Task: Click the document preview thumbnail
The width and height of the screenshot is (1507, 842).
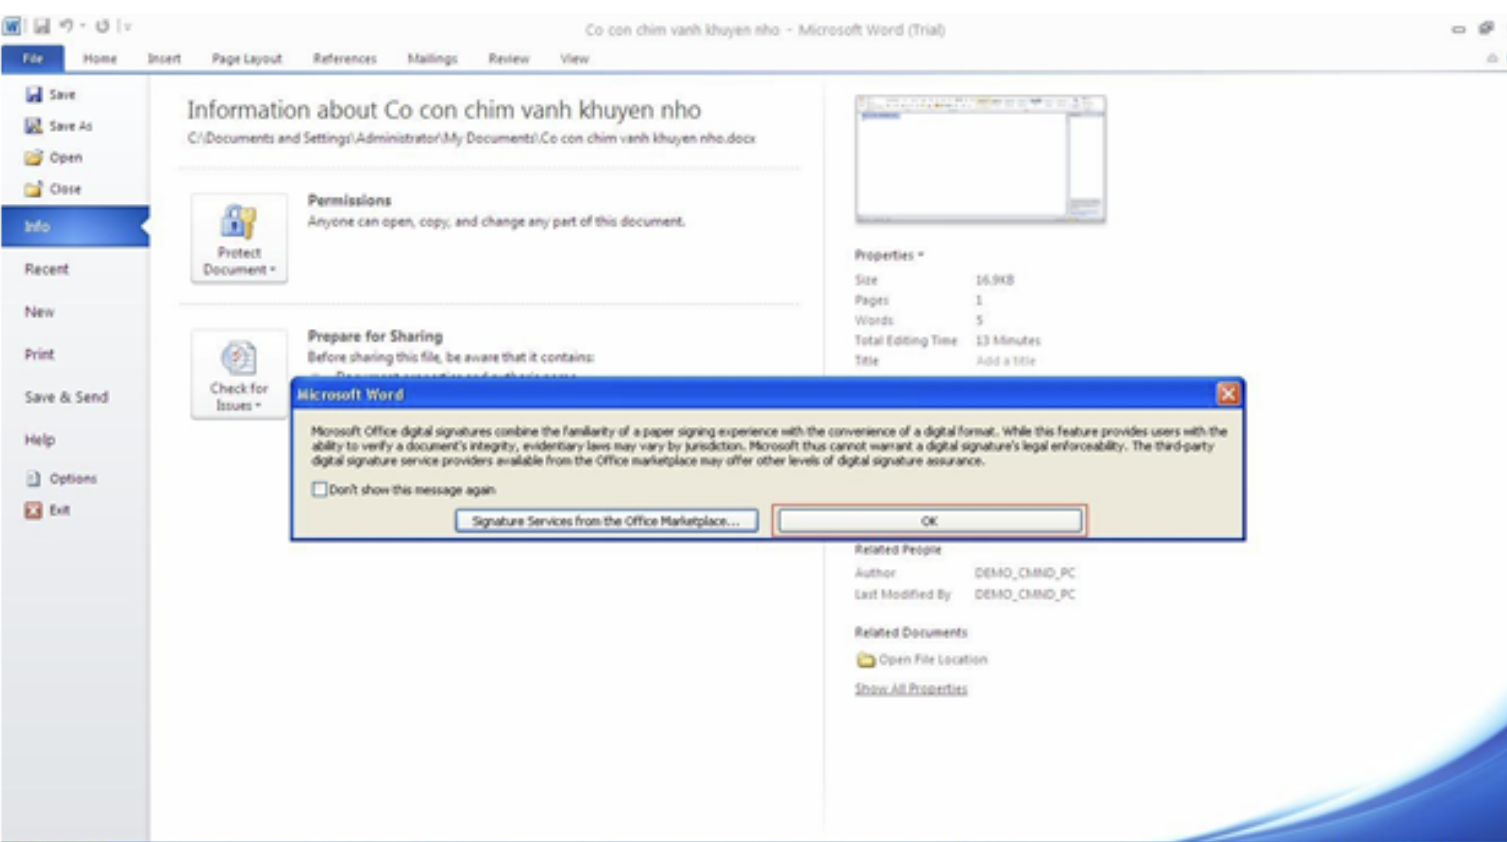Action: (980, 159)
